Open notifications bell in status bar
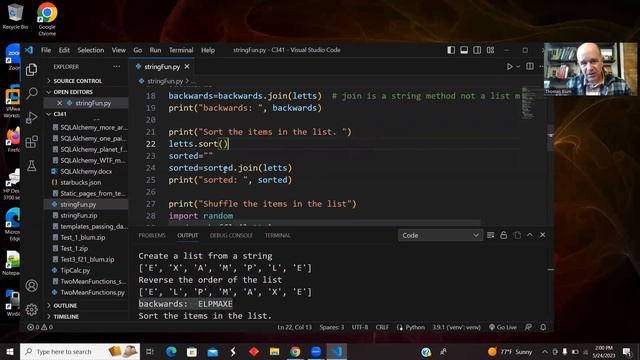Viewport: 640px width, 360px height. tap(543, 327)
